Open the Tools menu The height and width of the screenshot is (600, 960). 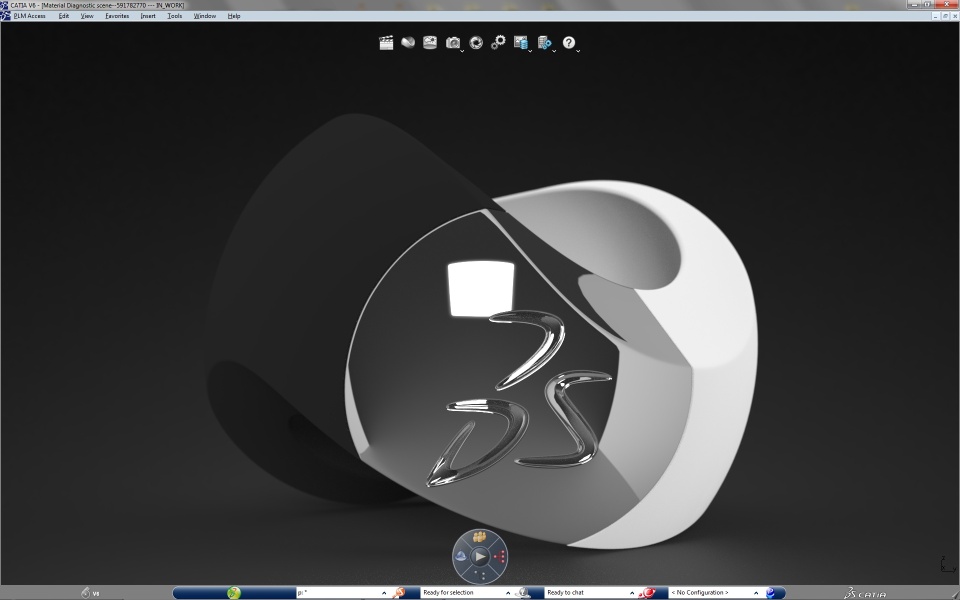[174, 16]
